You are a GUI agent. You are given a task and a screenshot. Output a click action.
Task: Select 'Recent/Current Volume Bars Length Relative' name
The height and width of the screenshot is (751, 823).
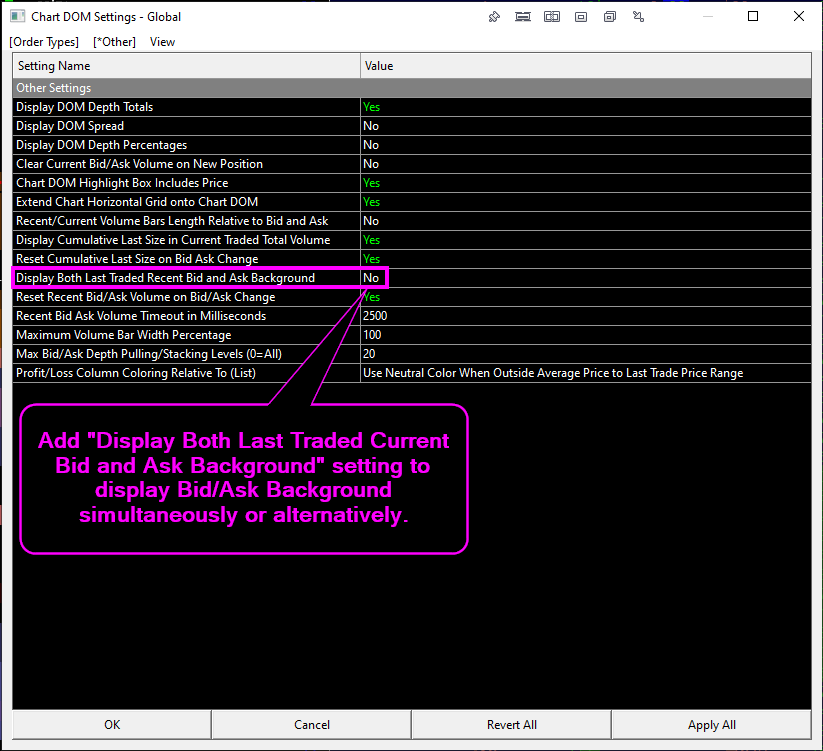pyautogui.click(x=186, y=221)
